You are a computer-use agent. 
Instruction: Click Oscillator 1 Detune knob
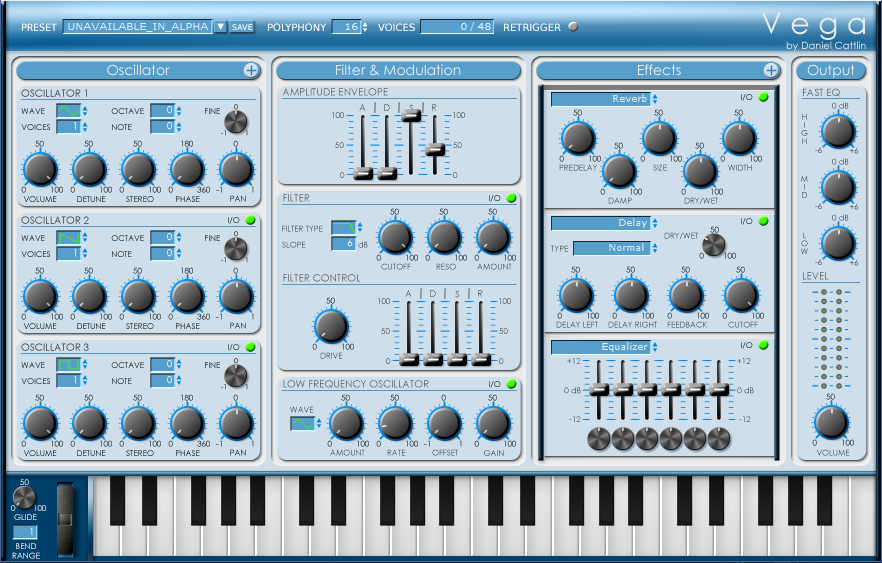click(x=89, y=169)
